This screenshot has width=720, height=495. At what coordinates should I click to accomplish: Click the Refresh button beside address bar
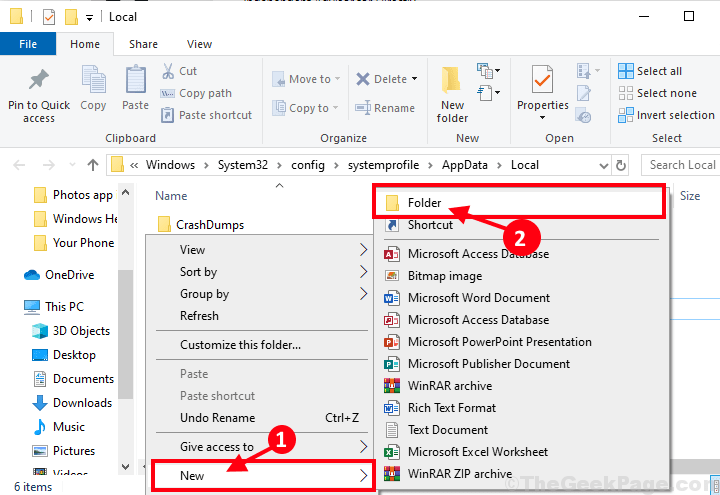[x=621, y=165]
